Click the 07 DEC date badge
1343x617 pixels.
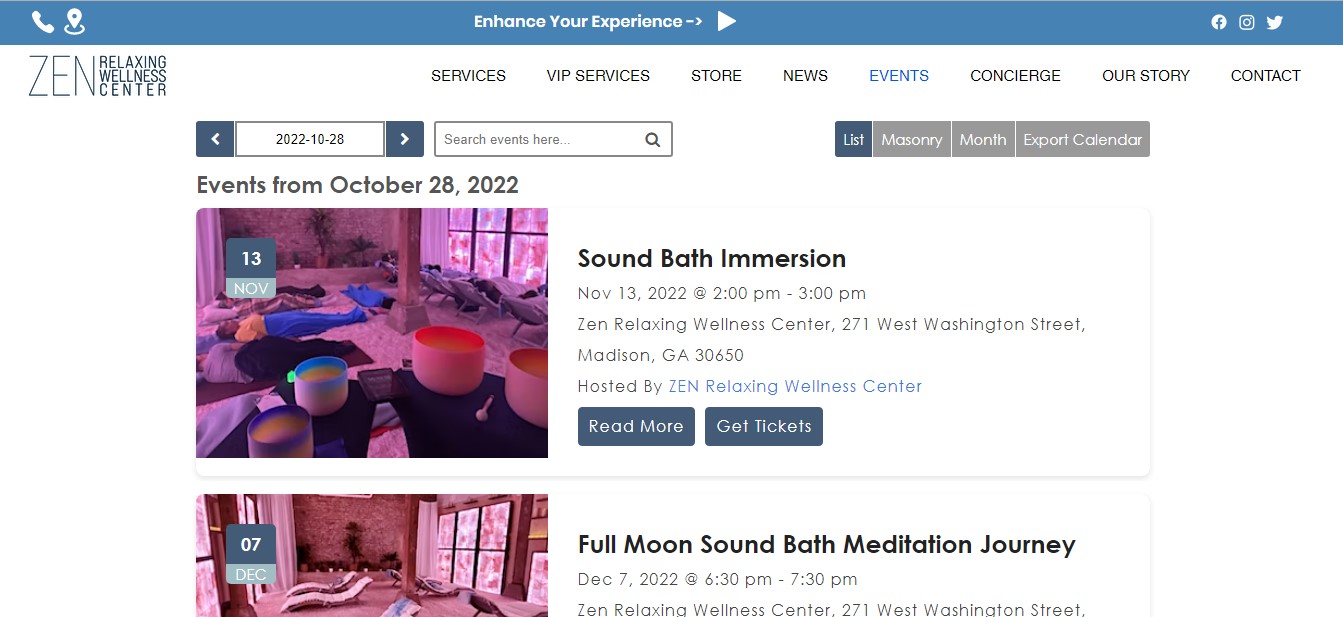click(x=251, y=554)
